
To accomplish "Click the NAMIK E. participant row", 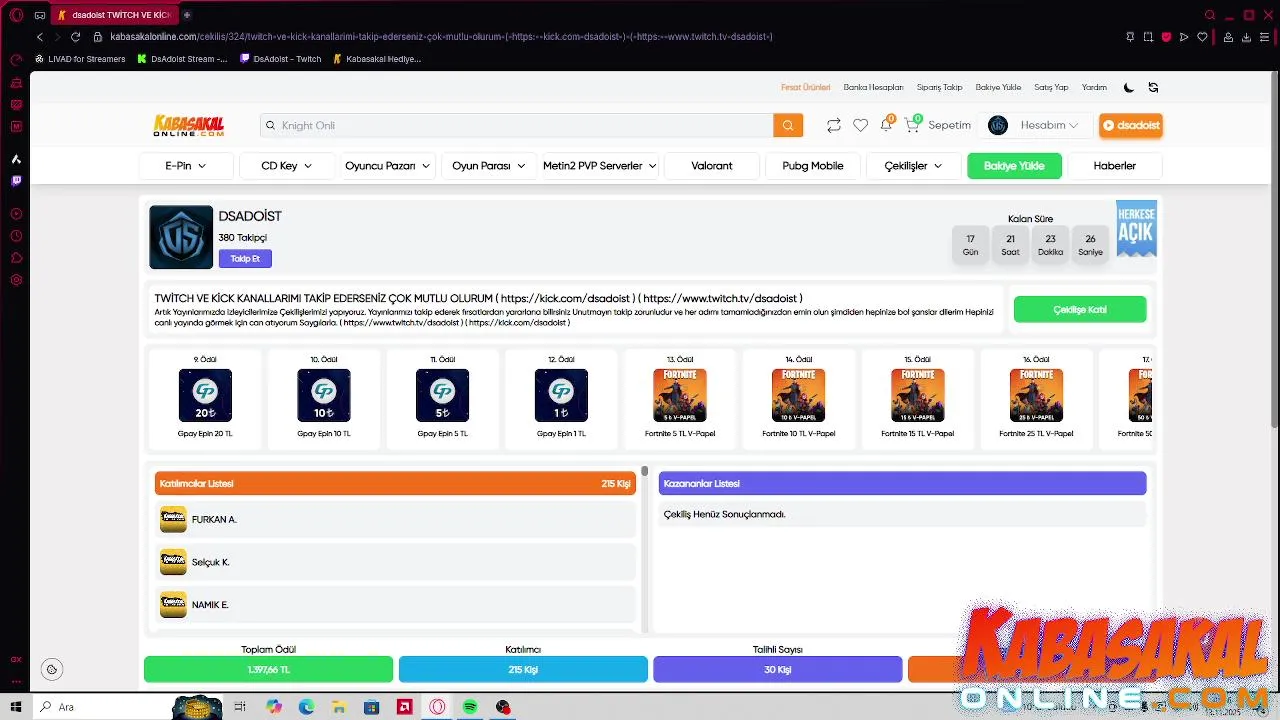I will pos(396,604).
